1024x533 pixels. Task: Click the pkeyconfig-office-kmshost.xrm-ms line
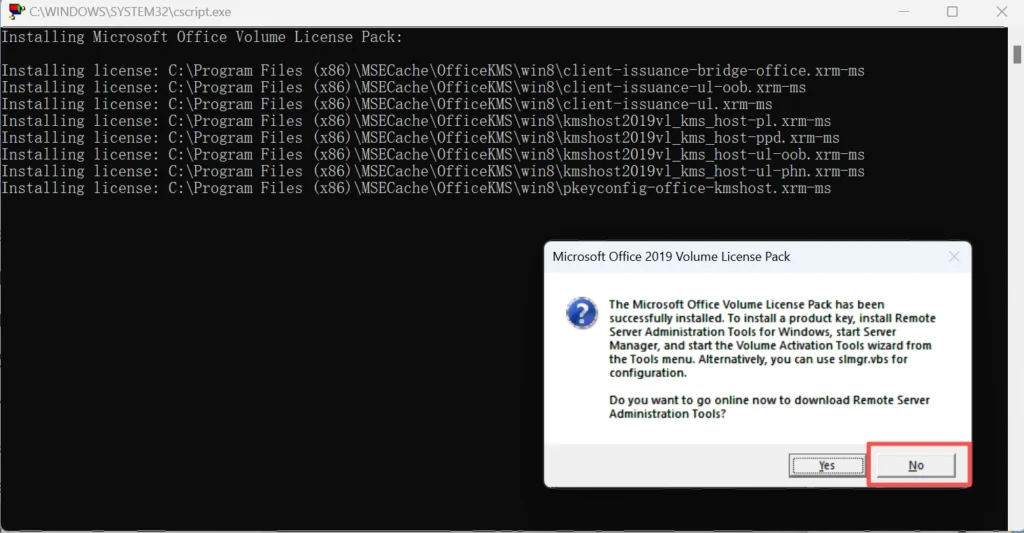click(416, 188)
